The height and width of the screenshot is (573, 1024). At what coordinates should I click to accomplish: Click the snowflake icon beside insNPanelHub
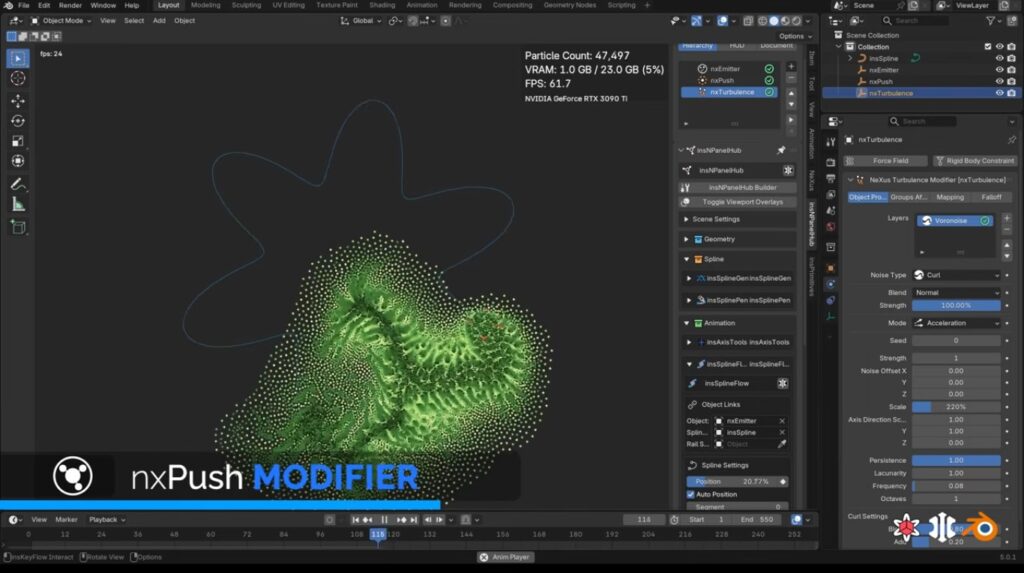click(x=788, y=171)
